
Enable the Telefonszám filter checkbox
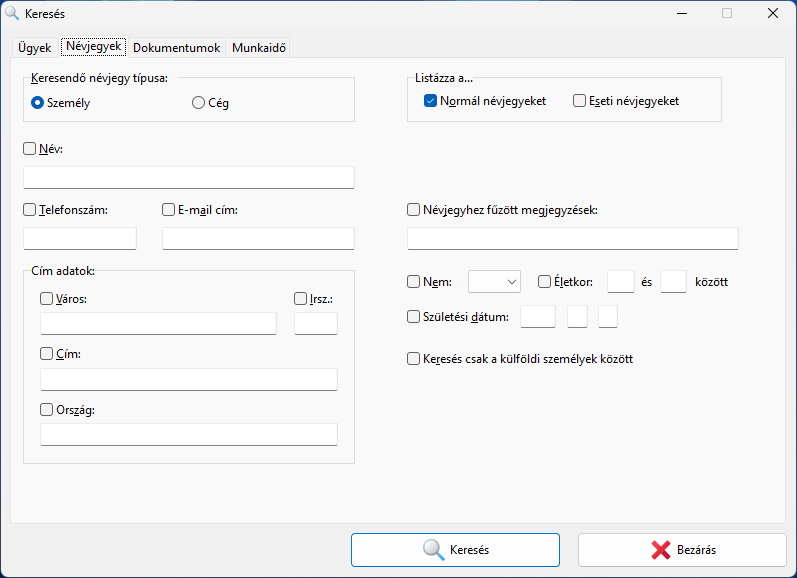click(29, 210)
